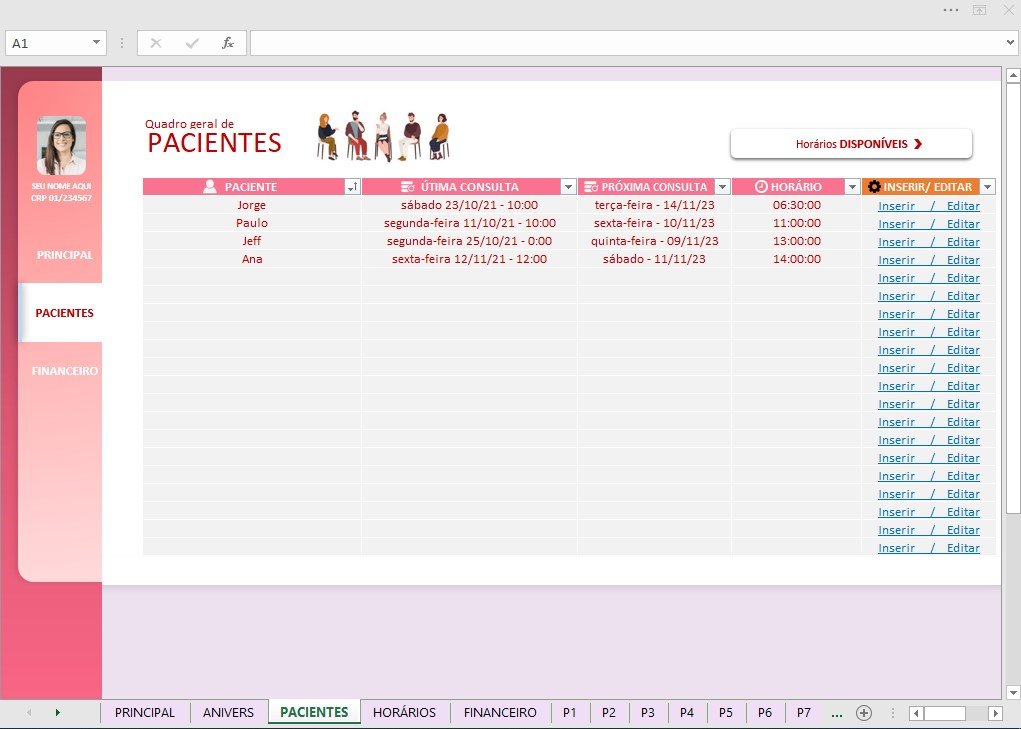Image resolution: width=1021 pixels, height=729 pixels.
Task: Click the Horários DISPONÍVEIS button
Action: coord(851,144)
